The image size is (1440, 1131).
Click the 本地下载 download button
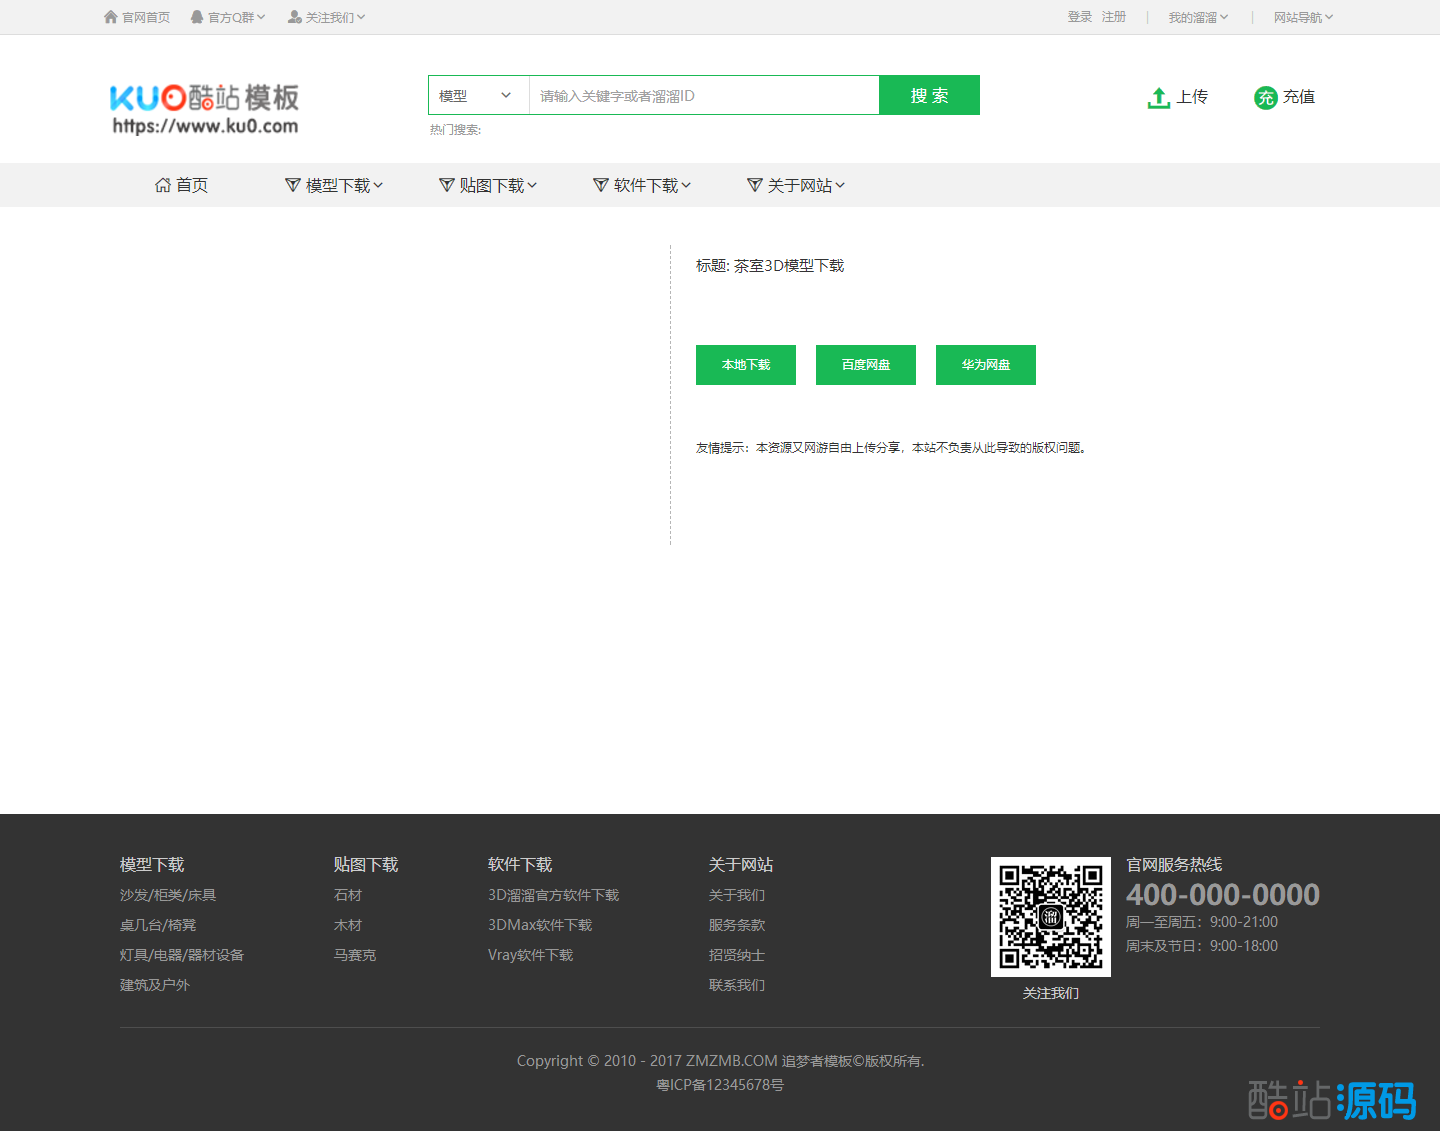click(746, 365)
